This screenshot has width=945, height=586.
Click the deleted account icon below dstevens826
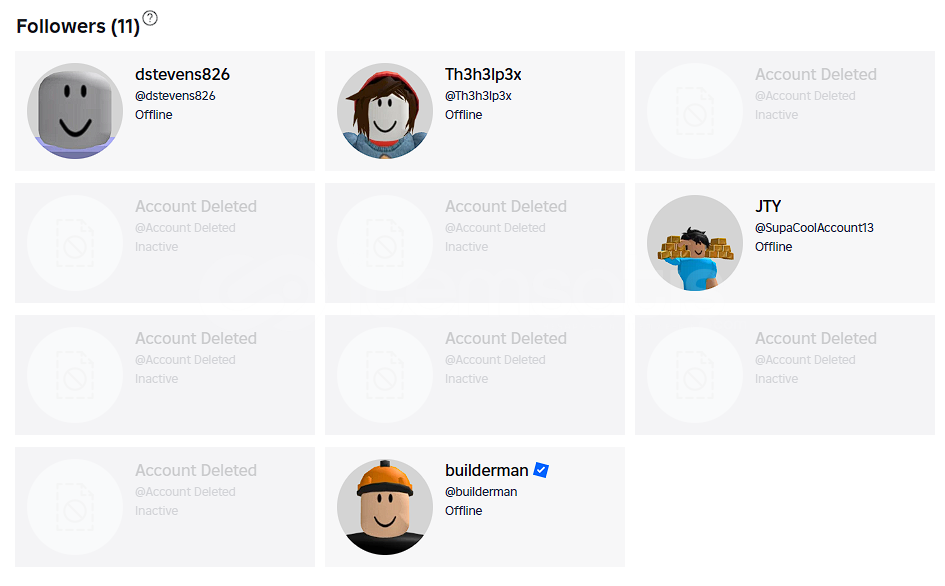tap(75, 243)
